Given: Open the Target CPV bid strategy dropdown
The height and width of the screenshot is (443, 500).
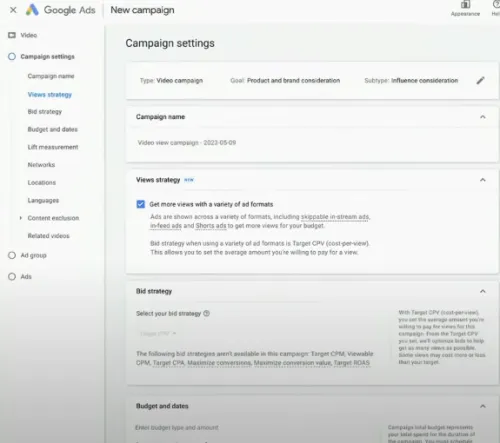Looking at the screenshot, I should coord(158,333).
